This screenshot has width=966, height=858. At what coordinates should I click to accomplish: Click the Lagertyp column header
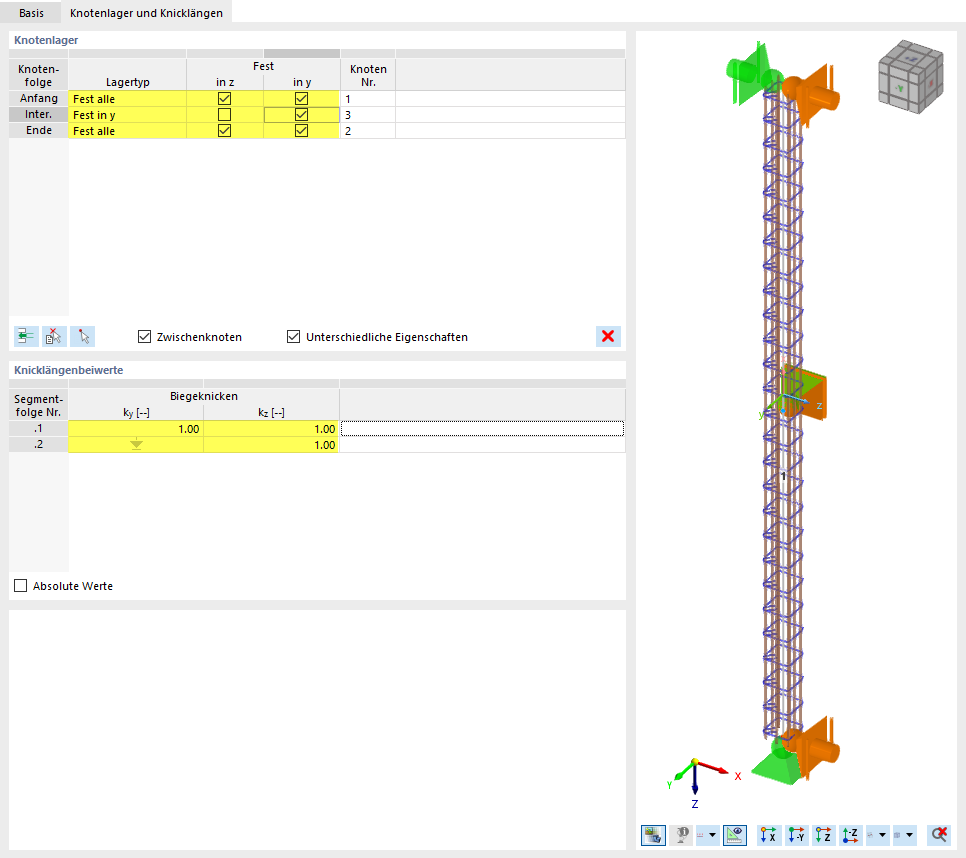[128, 75]
